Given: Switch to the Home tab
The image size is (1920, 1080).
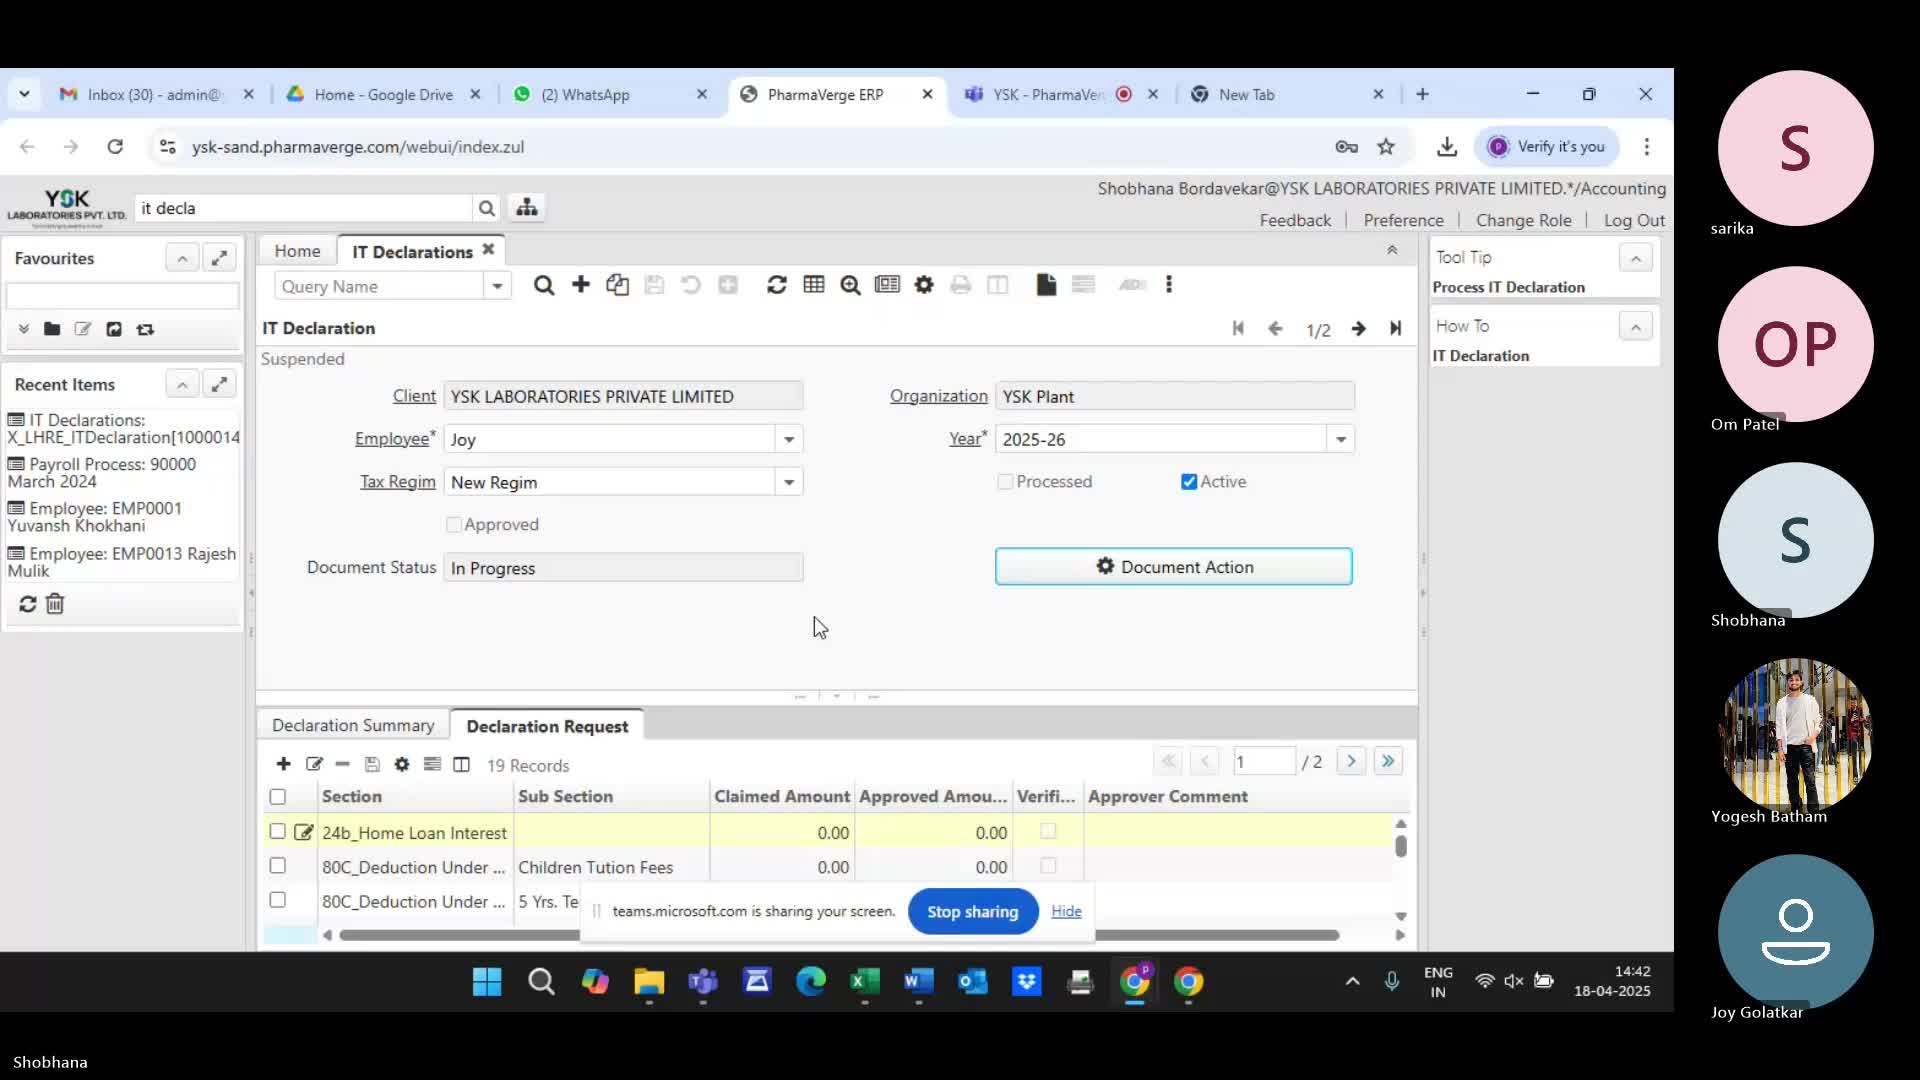Looking at the screenshot, I should click(297, 251).
